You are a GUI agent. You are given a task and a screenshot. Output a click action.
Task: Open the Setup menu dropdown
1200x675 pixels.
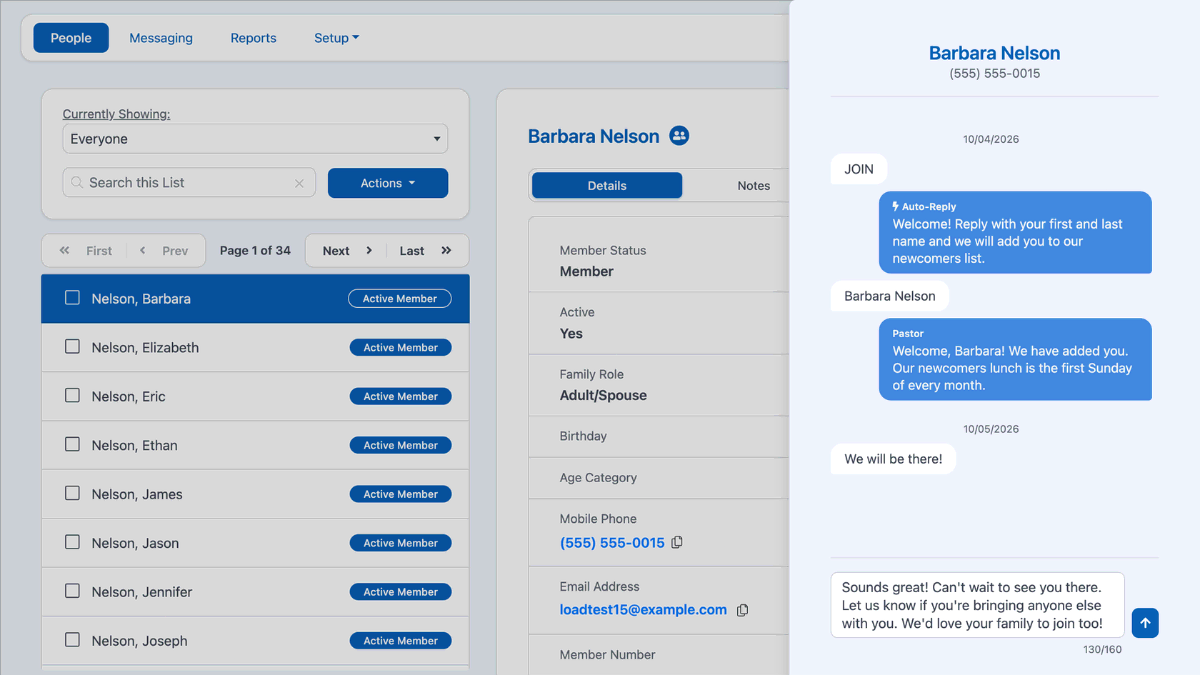(336, 38)
